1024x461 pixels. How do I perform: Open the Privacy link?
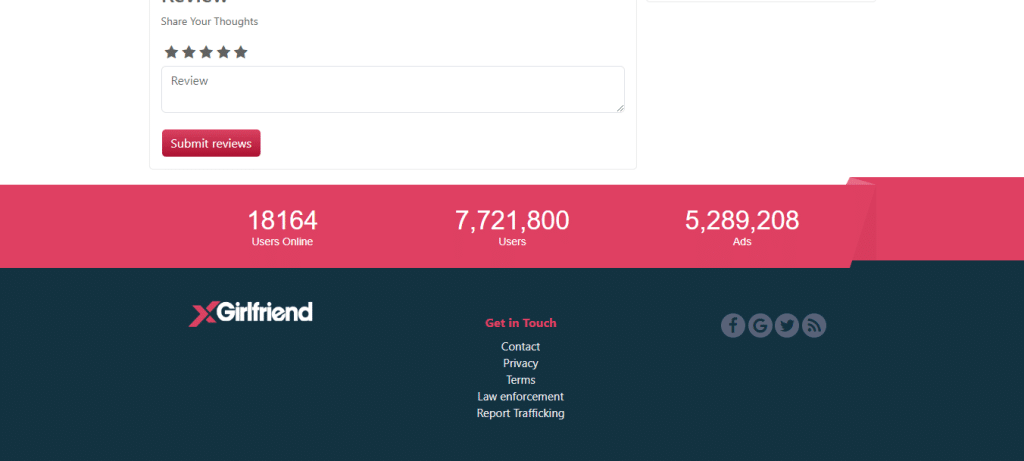(520, 363)
